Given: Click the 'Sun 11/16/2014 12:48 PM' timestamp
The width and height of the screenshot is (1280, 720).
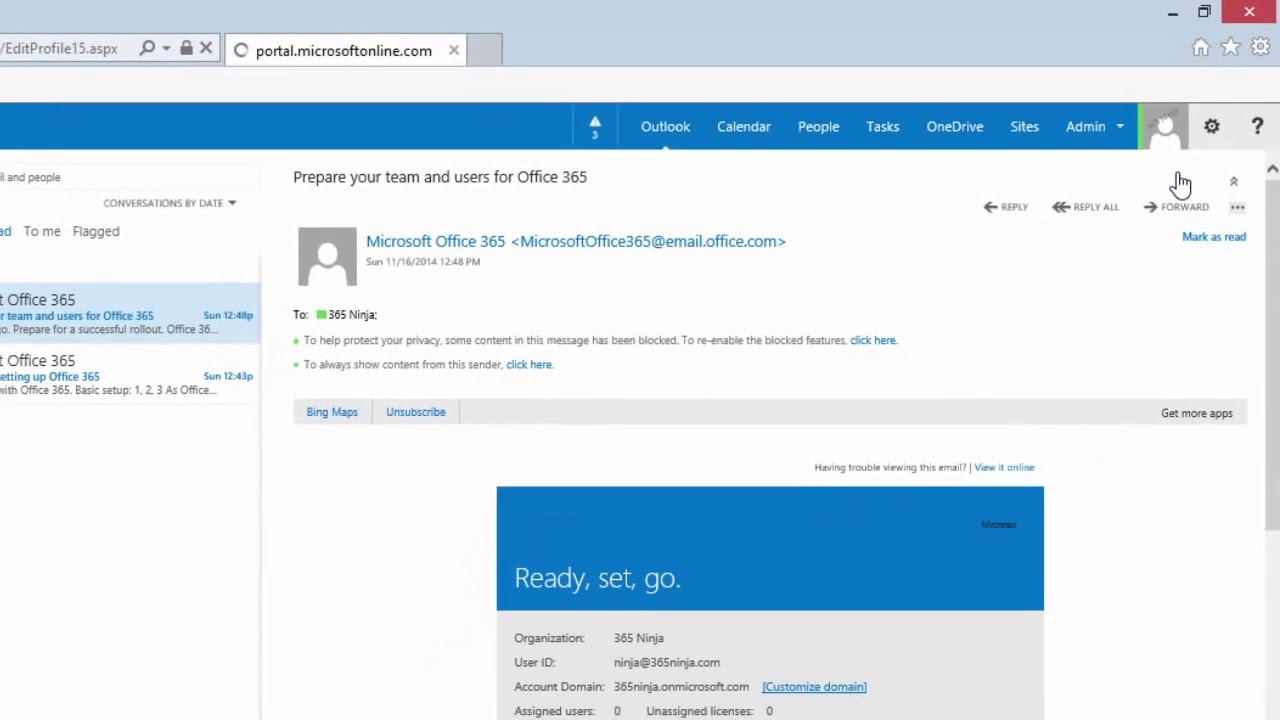Looking at the screenshot, I should pos(423,262).
